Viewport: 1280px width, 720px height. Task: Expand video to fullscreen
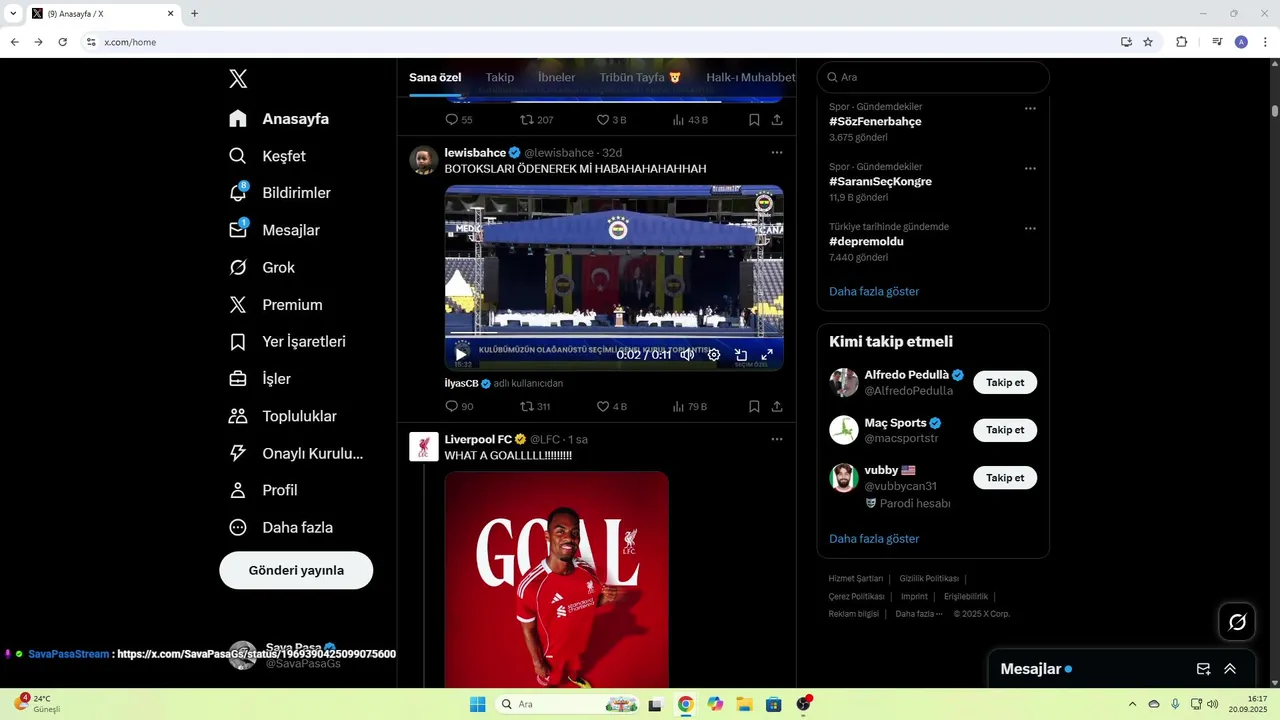tap(767, 354)
